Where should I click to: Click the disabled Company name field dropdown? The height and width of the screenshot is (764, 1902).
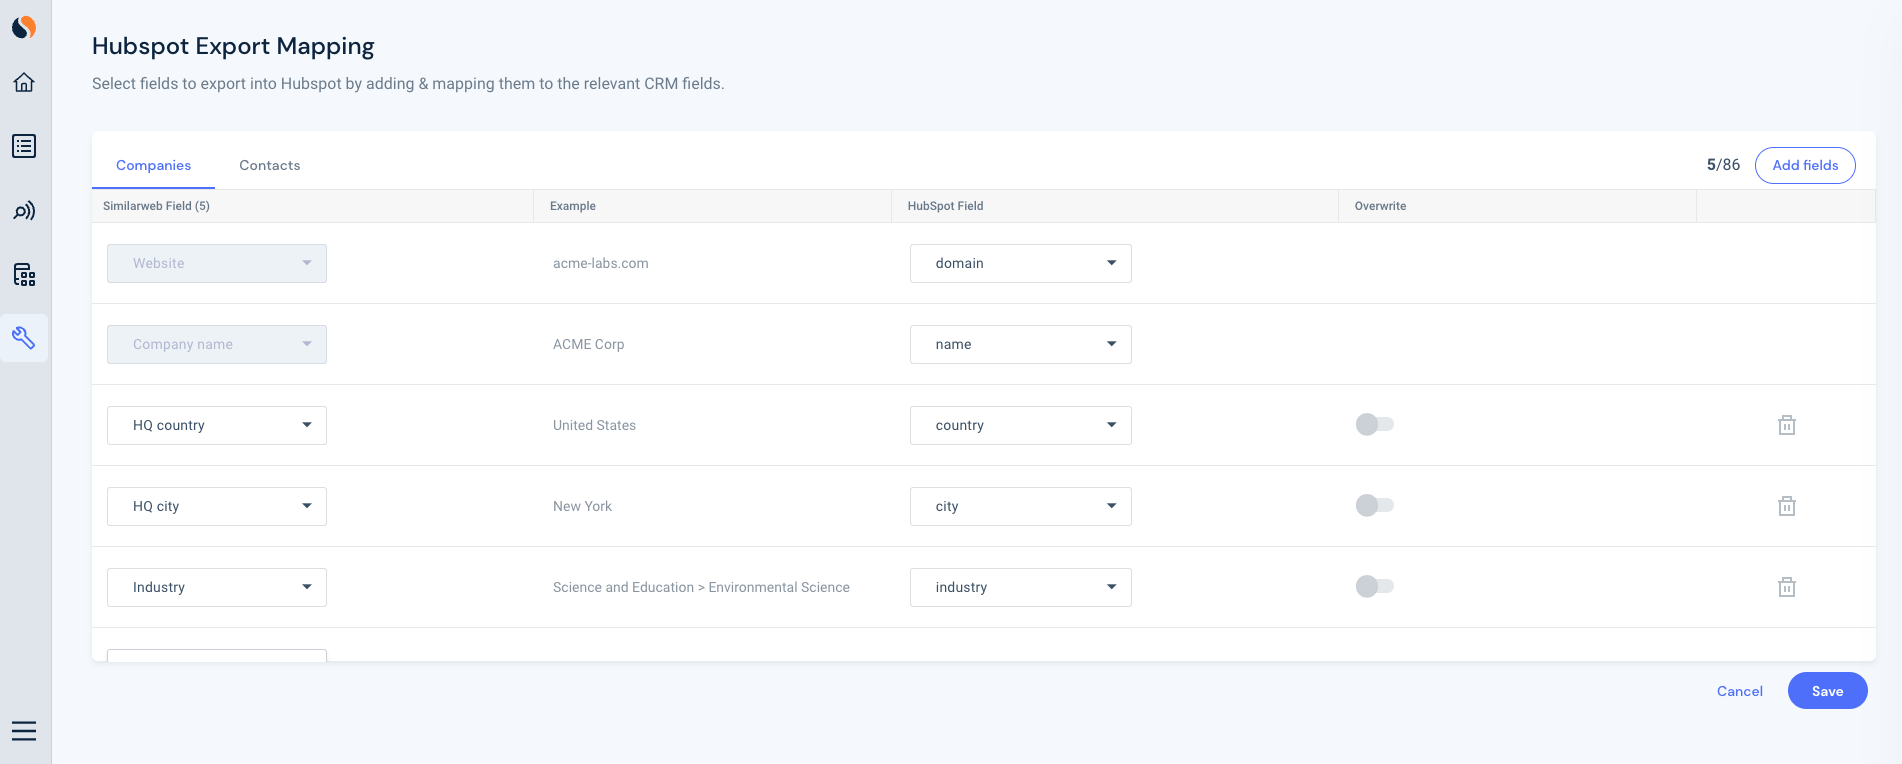[x=217, y=344]
